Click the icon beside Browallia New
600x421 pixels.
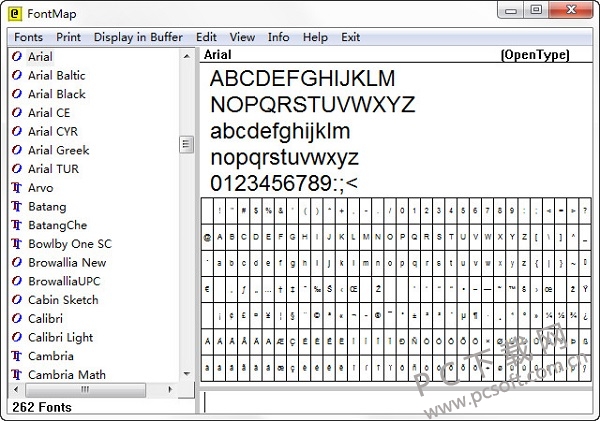coord(17,263)
